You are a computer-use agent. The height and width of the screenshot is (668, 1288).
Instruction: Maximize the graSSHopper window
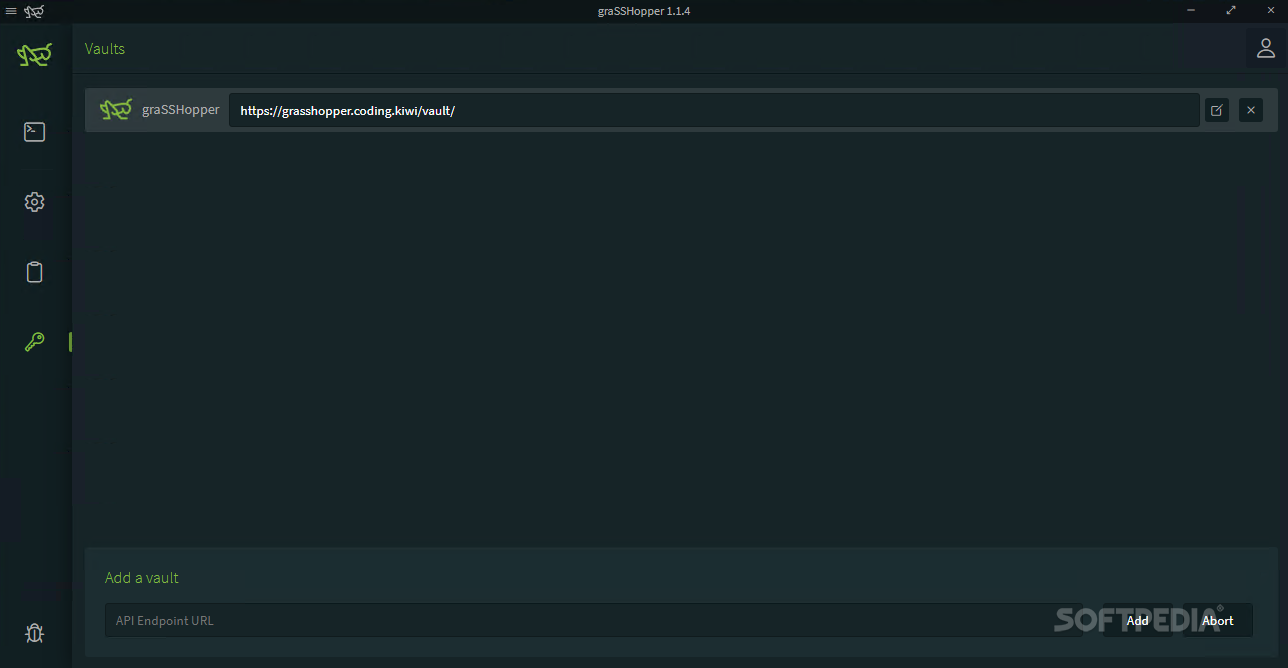tap(1232, 10)
